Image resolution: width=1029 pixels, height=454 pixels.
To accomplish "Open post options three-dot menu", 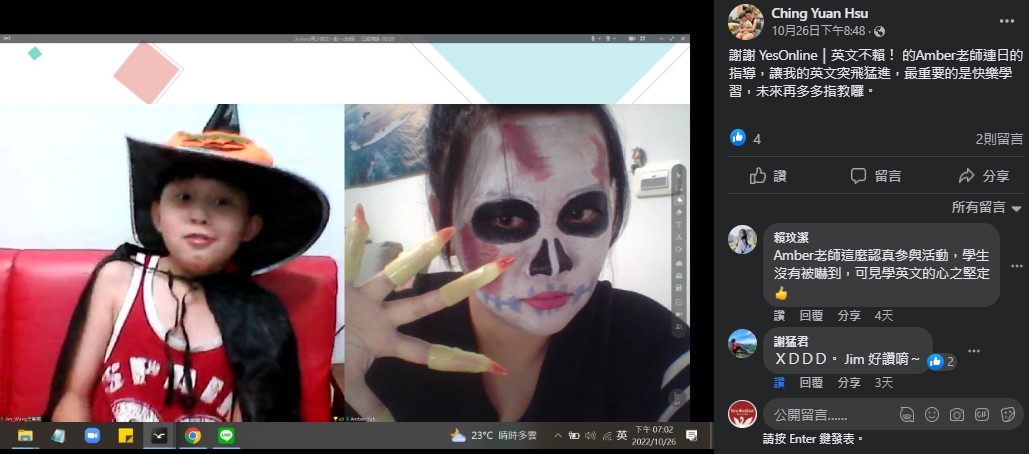I will 1007,21.
